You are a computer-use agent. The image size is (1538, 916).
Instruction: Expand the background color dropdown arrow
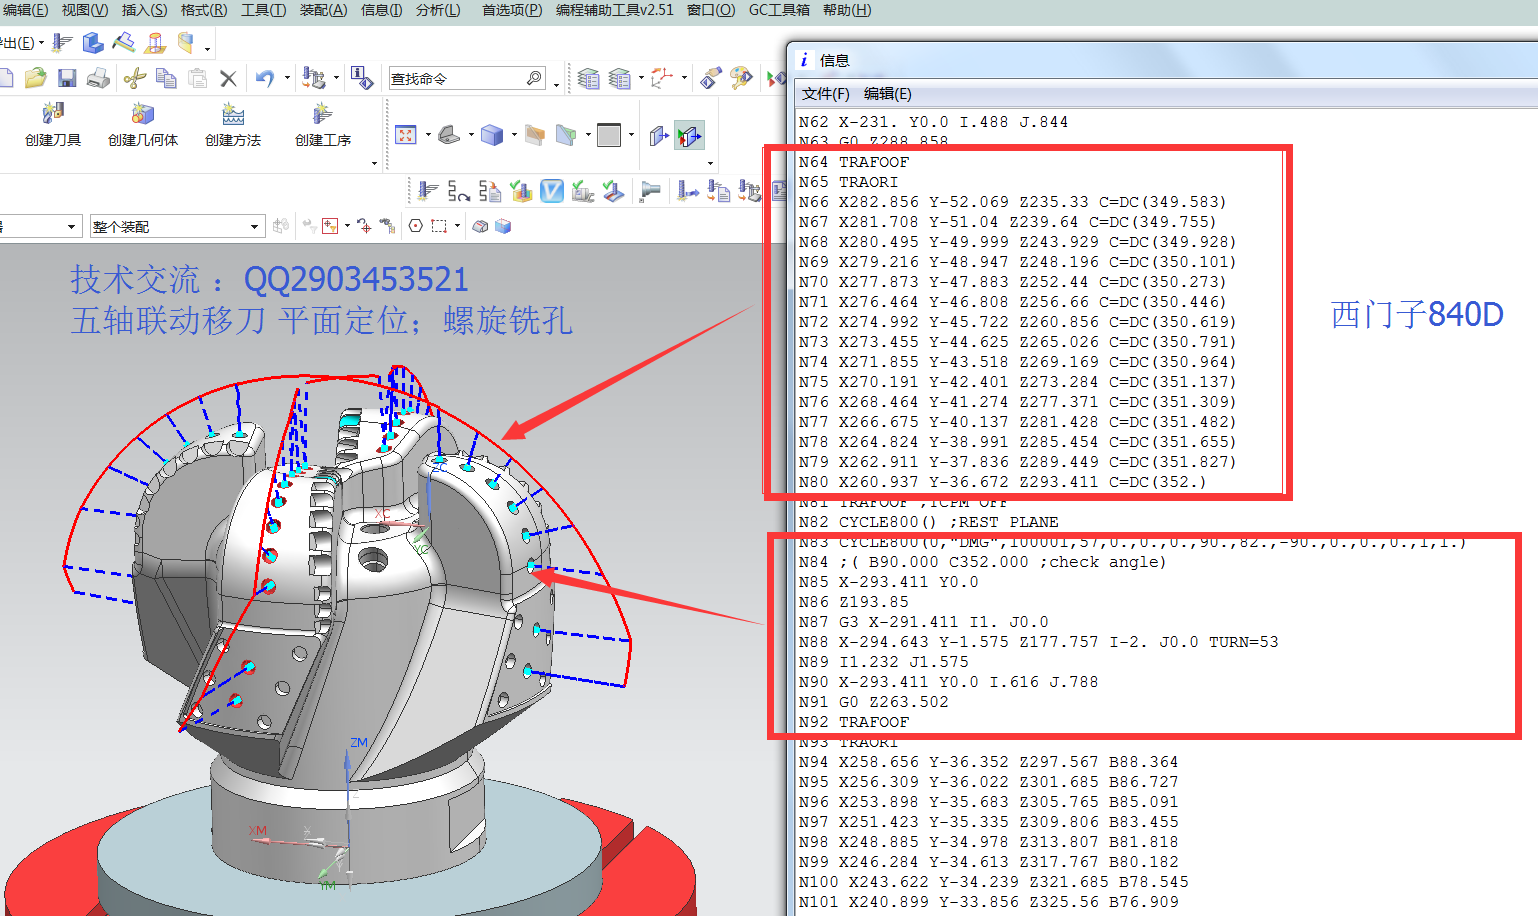coord(631,135)
